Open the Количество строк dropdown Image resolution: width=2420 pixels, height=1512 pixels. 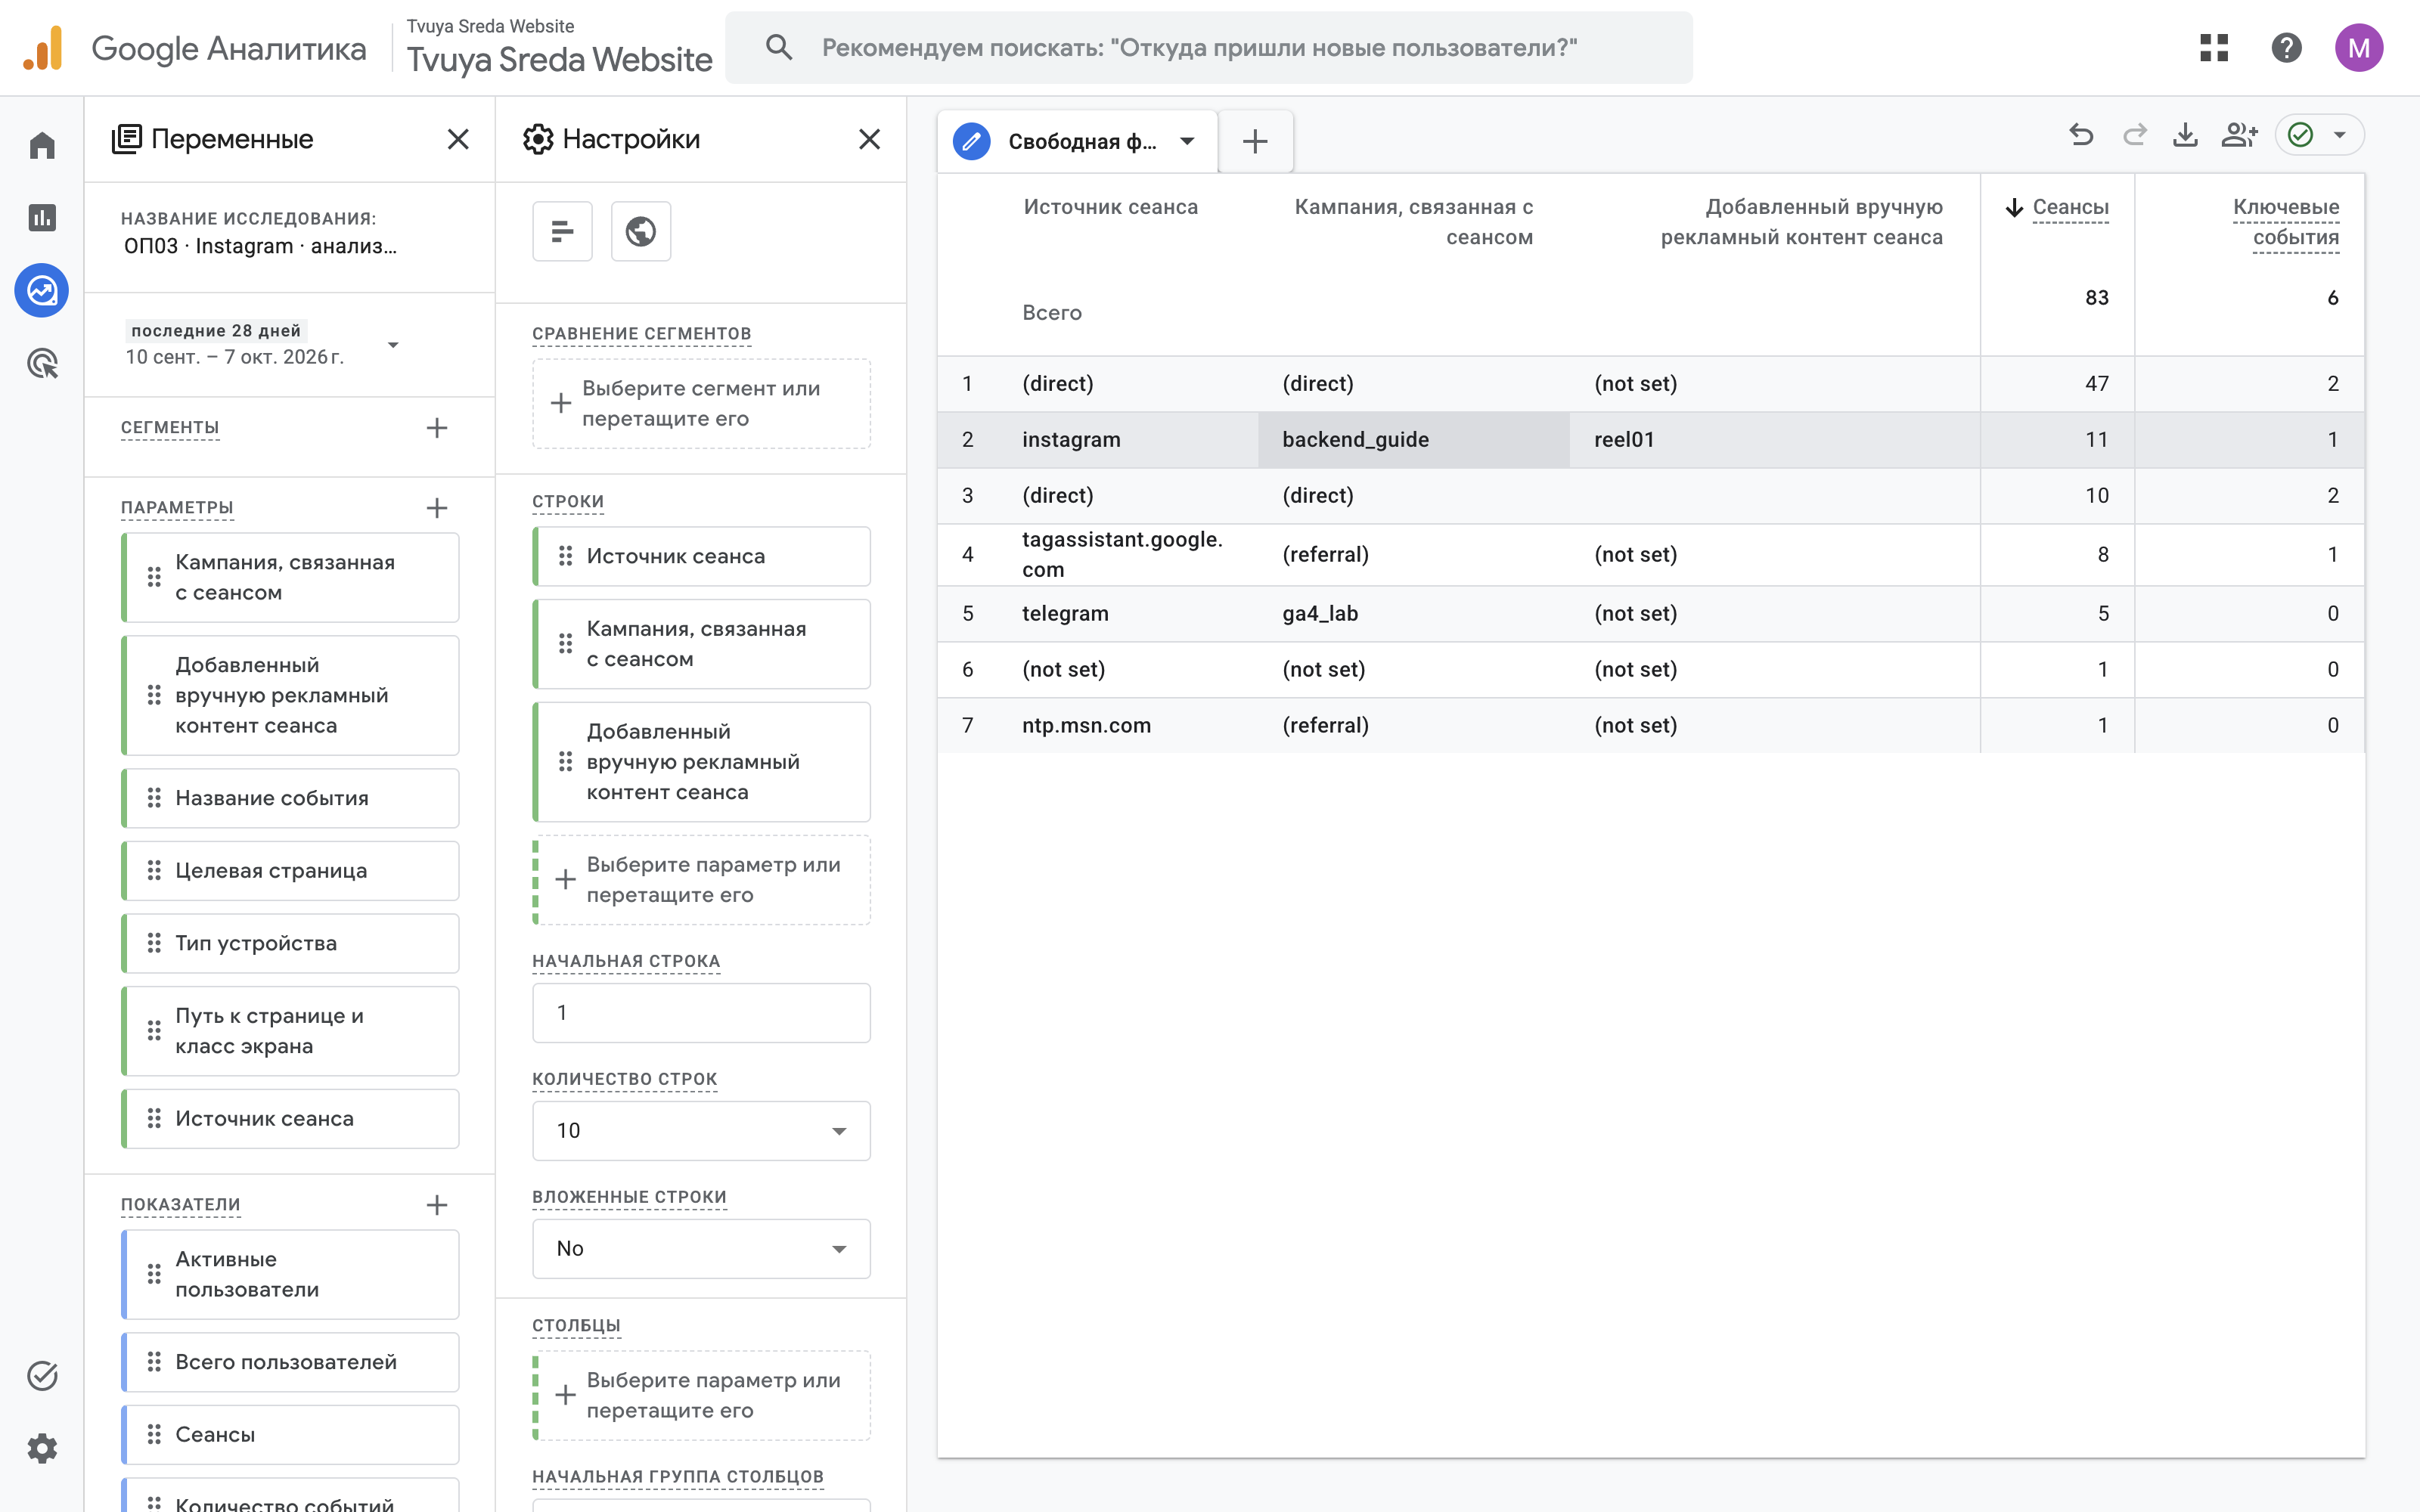coord(701,1131)
